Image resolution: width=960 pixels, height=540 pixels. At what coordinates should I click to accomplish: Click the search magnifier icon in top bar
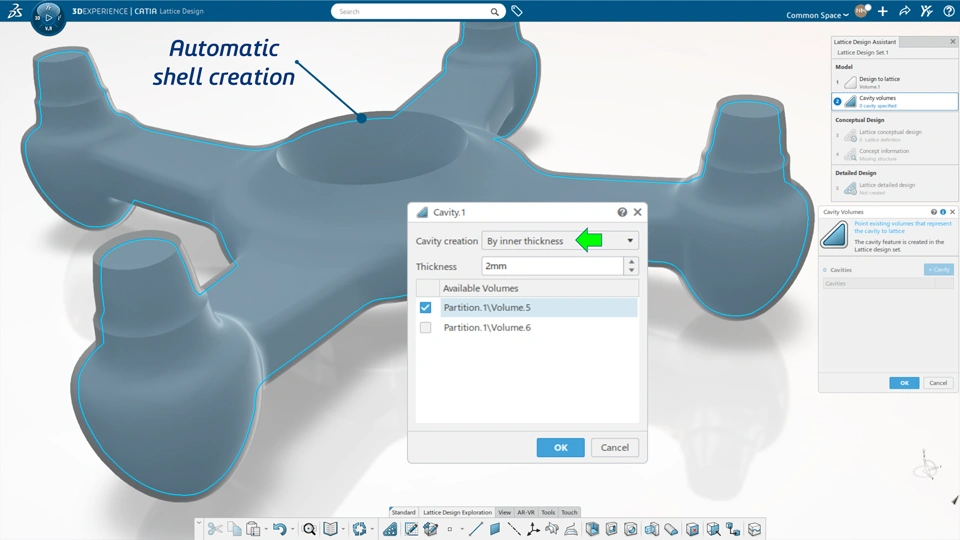[494, 12]
